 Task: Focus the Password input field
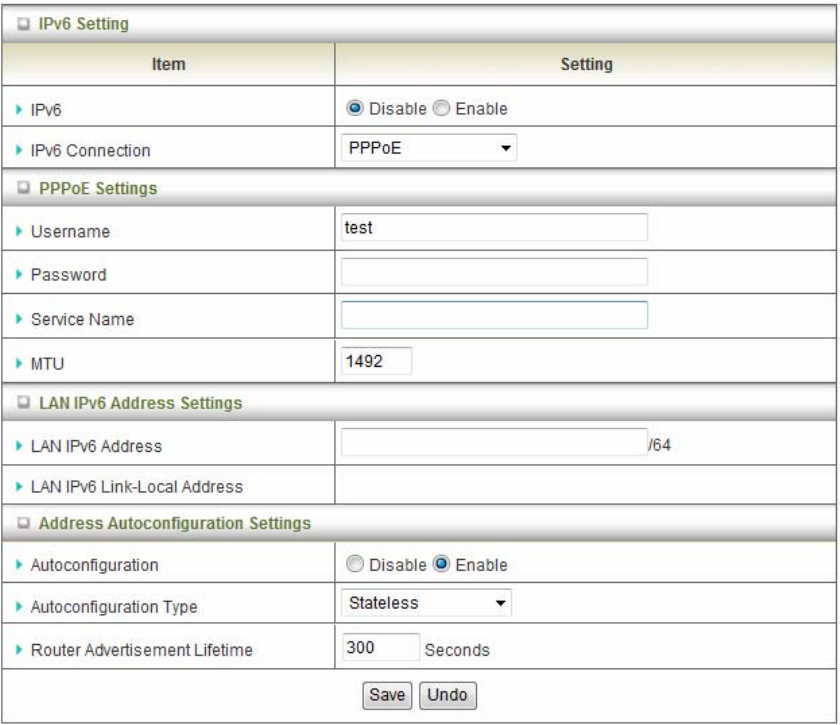pyautogui.click(x=494, y=272)
